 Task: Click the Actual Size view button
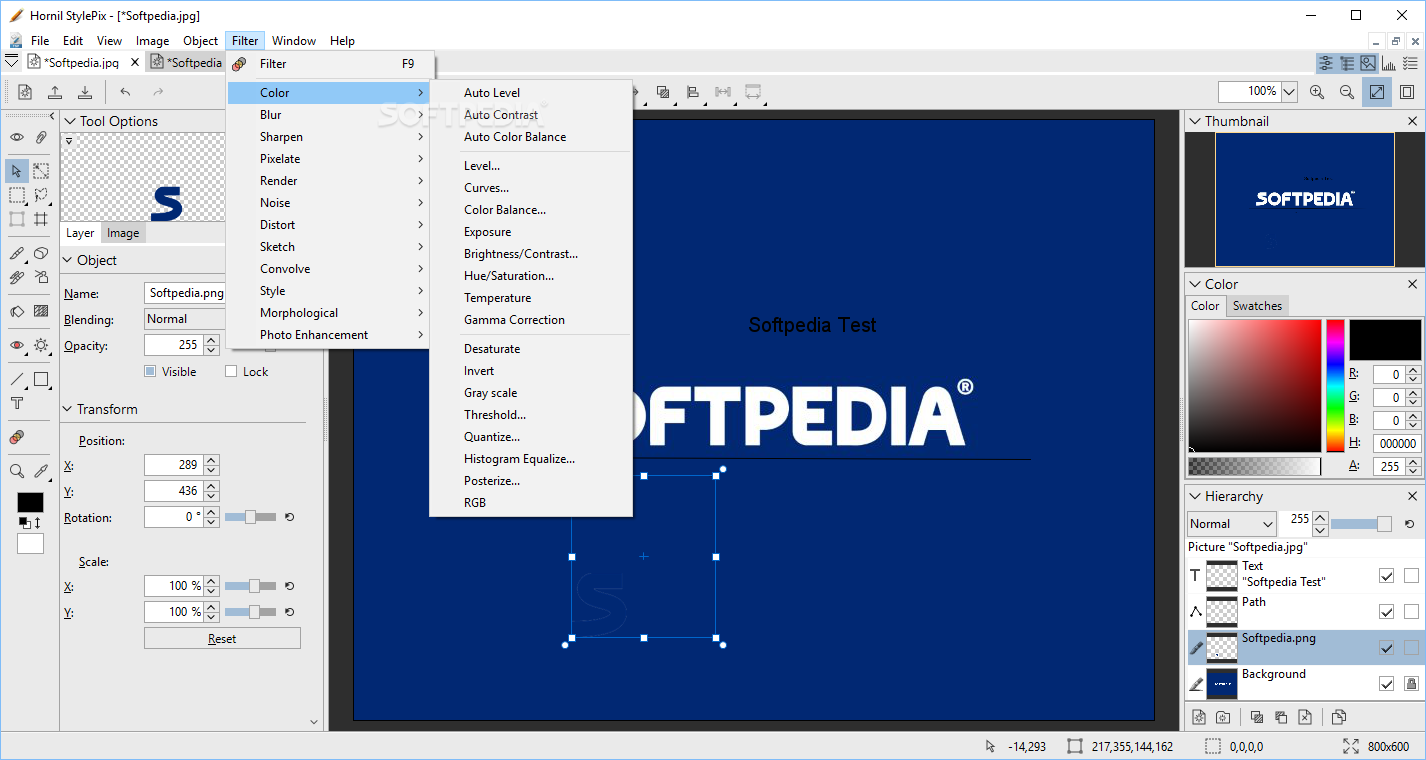[1407, 92]
